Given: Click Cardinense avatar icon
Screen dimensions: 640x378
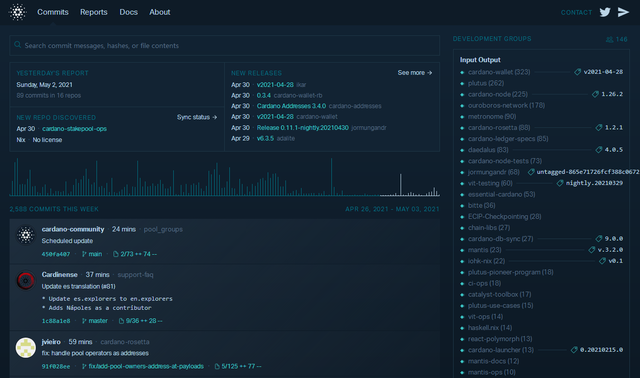Looking at the screenshot, I should pos(25,280).
